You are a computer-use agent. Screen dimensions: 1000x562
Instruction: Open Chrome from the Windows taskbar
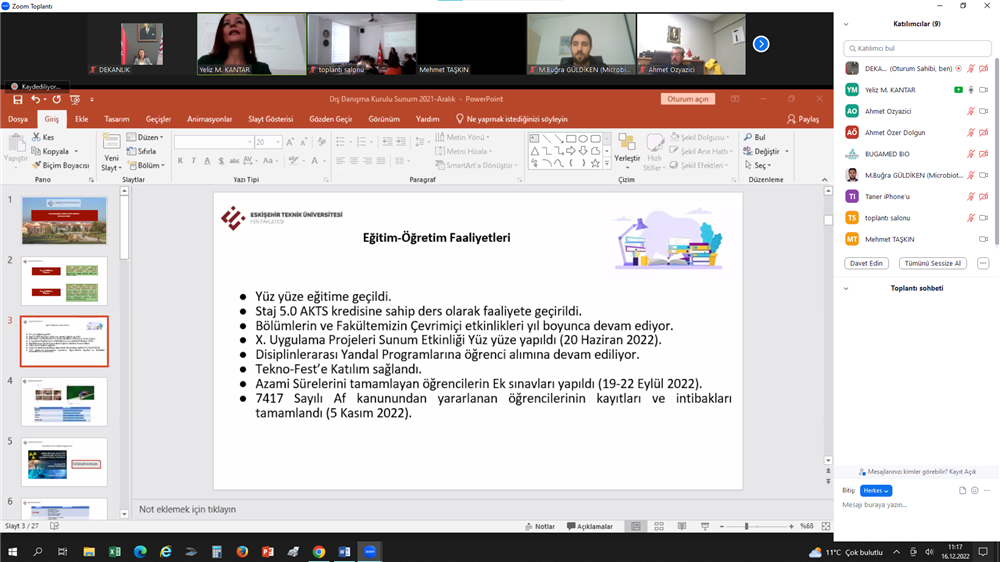[319, 552]
